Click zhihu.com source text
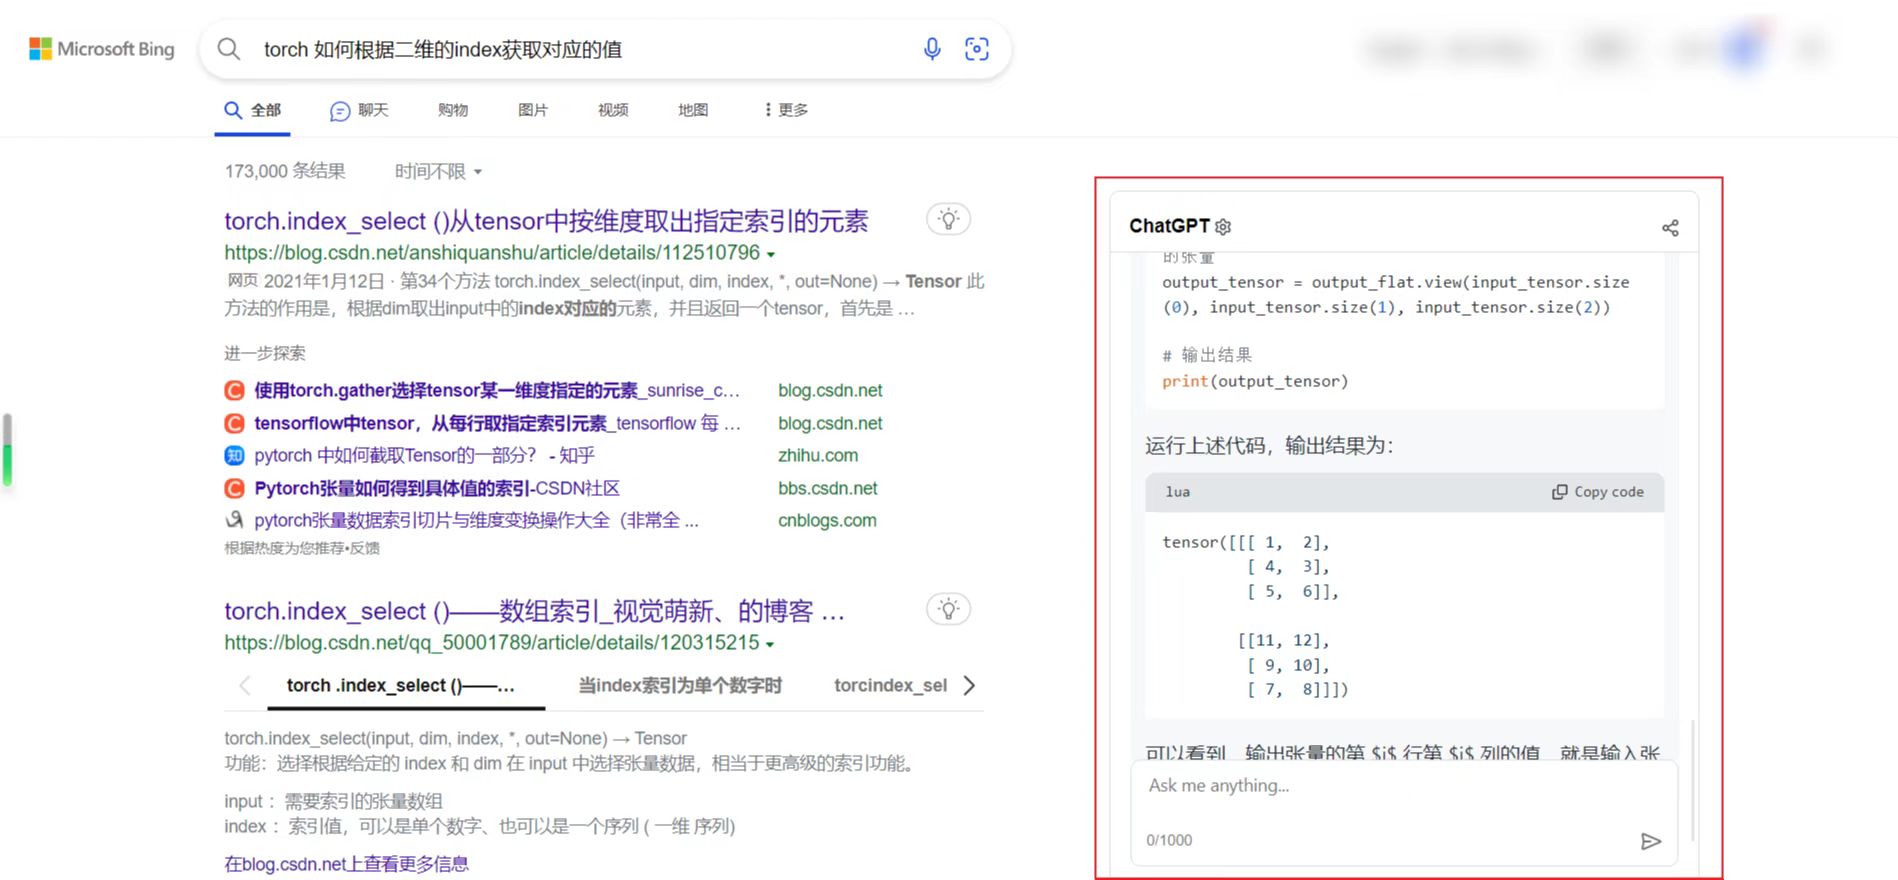This screenshot has width=1898, height=880. (x=818, y=456)
